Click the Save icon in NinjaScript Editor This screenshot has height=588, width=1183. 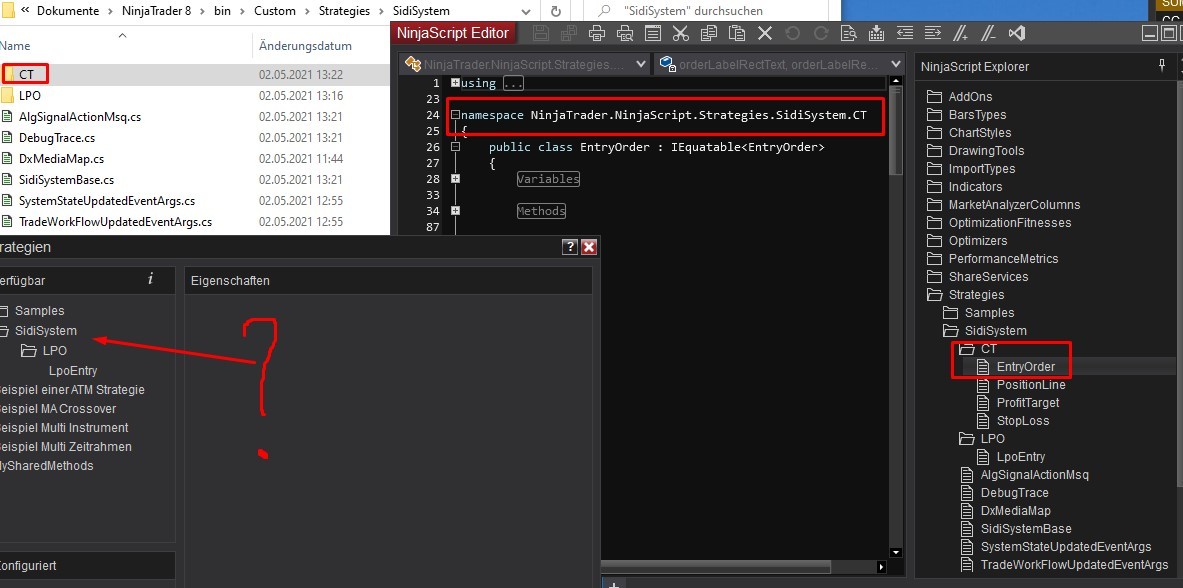click(x=541, y=32)
